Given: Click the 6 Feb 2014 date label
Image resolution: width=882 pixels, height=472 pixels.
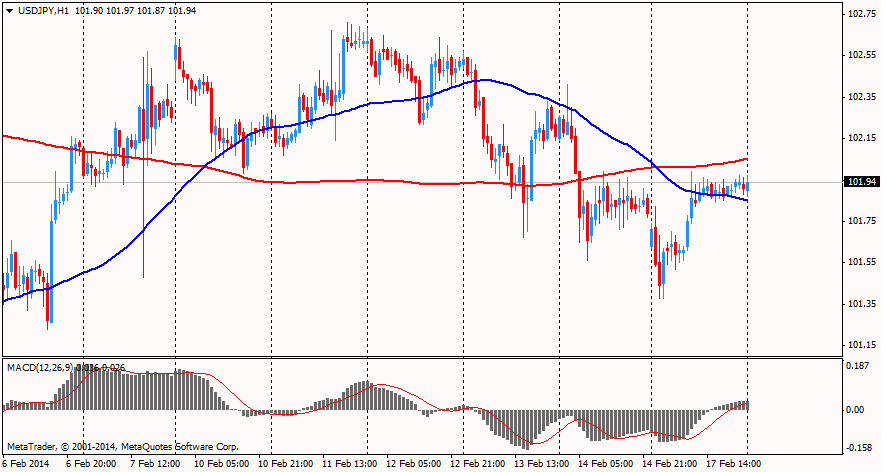Looking at the screenshot, I should (x=26, y=464).
